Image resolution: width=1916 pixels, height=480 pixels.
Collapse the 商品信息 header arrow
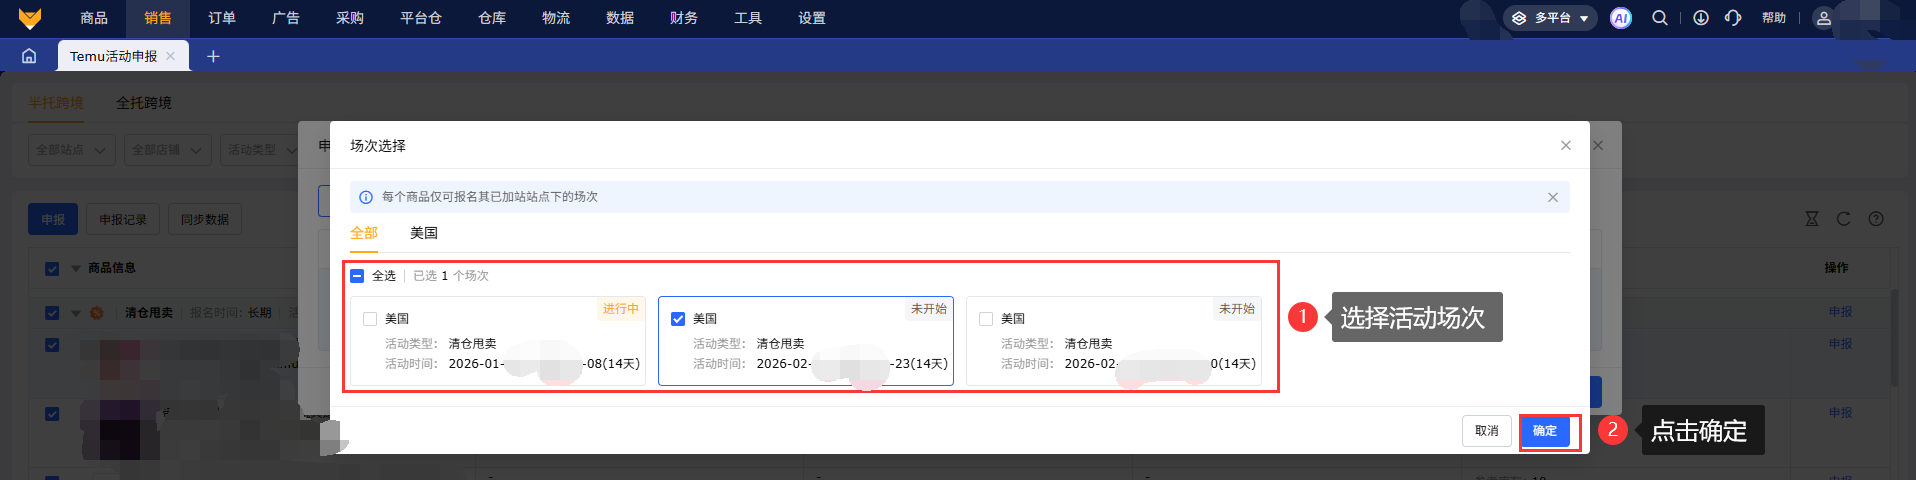click(76, 268)
